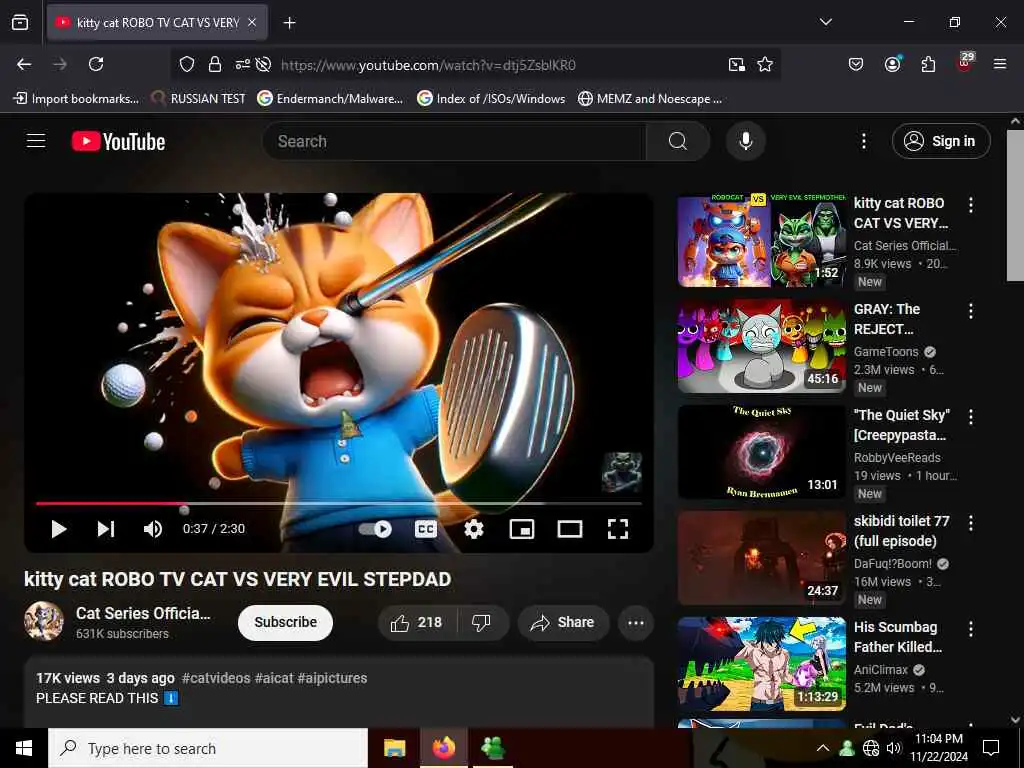Image resolution: width=1024 pixels, height=768 pixels.
Task: Close the kitty cat ROBO TV tab
Action: click(252, 23)
